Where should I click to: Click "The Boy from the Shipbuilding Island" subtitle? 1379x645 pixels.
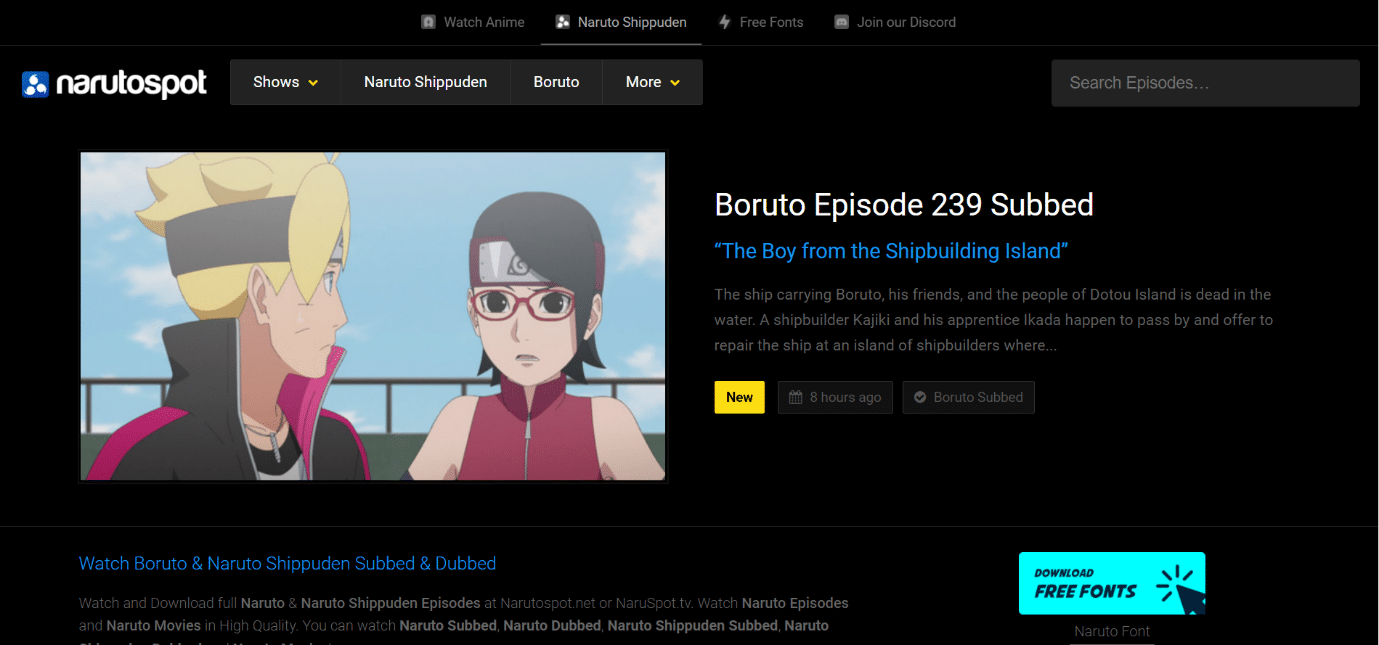tap(891, 251)
